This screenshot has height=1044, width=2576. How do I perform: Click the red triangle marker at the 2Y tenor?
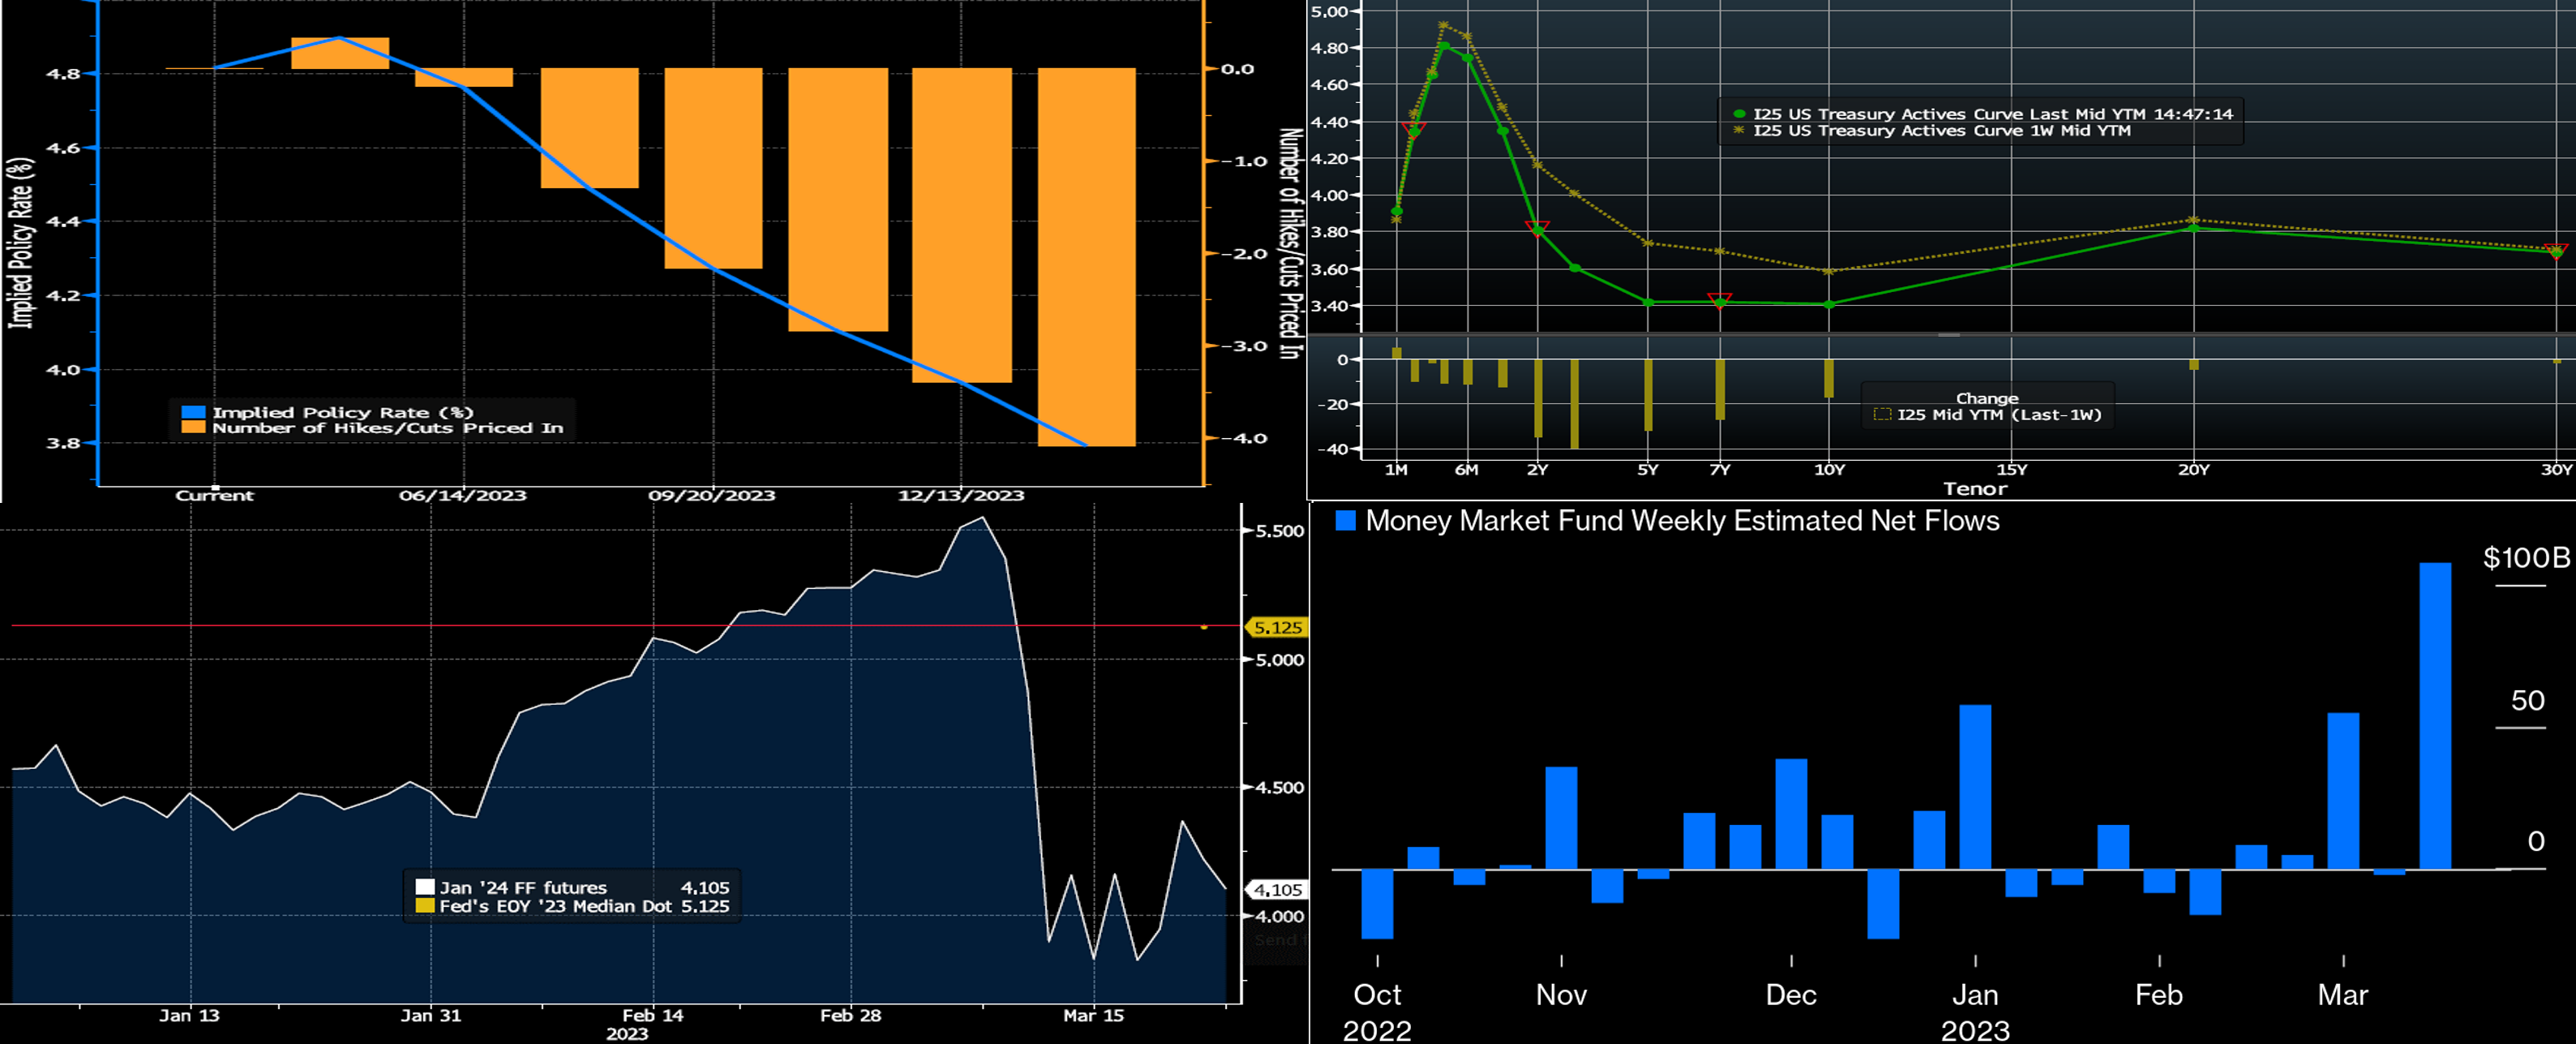pyautogui.click(x=1538, y=228)
